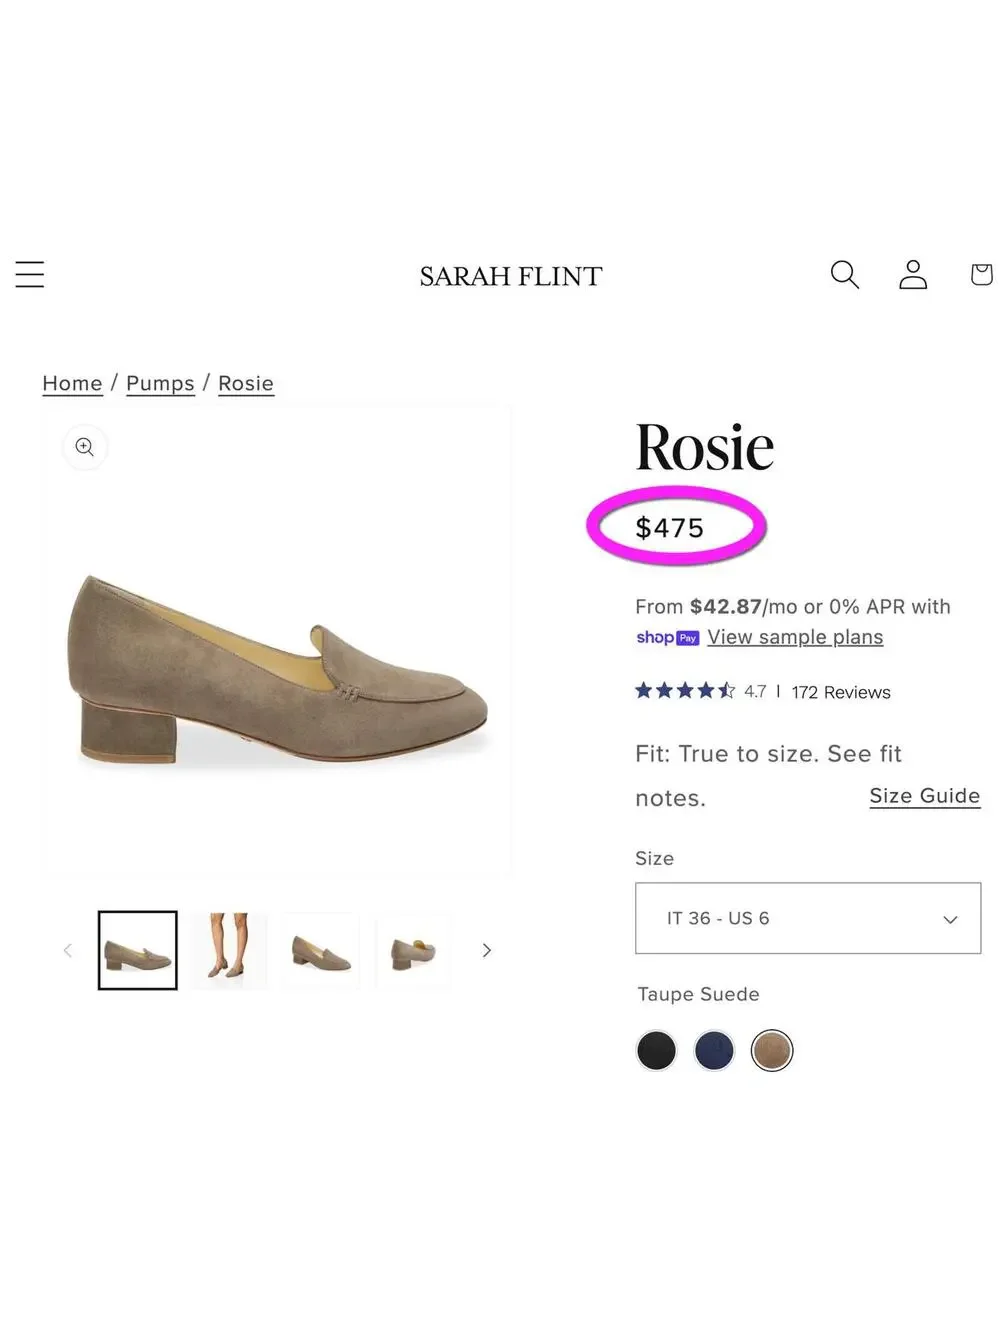This screenshot has width=1000, height=1330.
Task: Click the Rosie breadcrumb link
Action: click(x=246, y=384)
